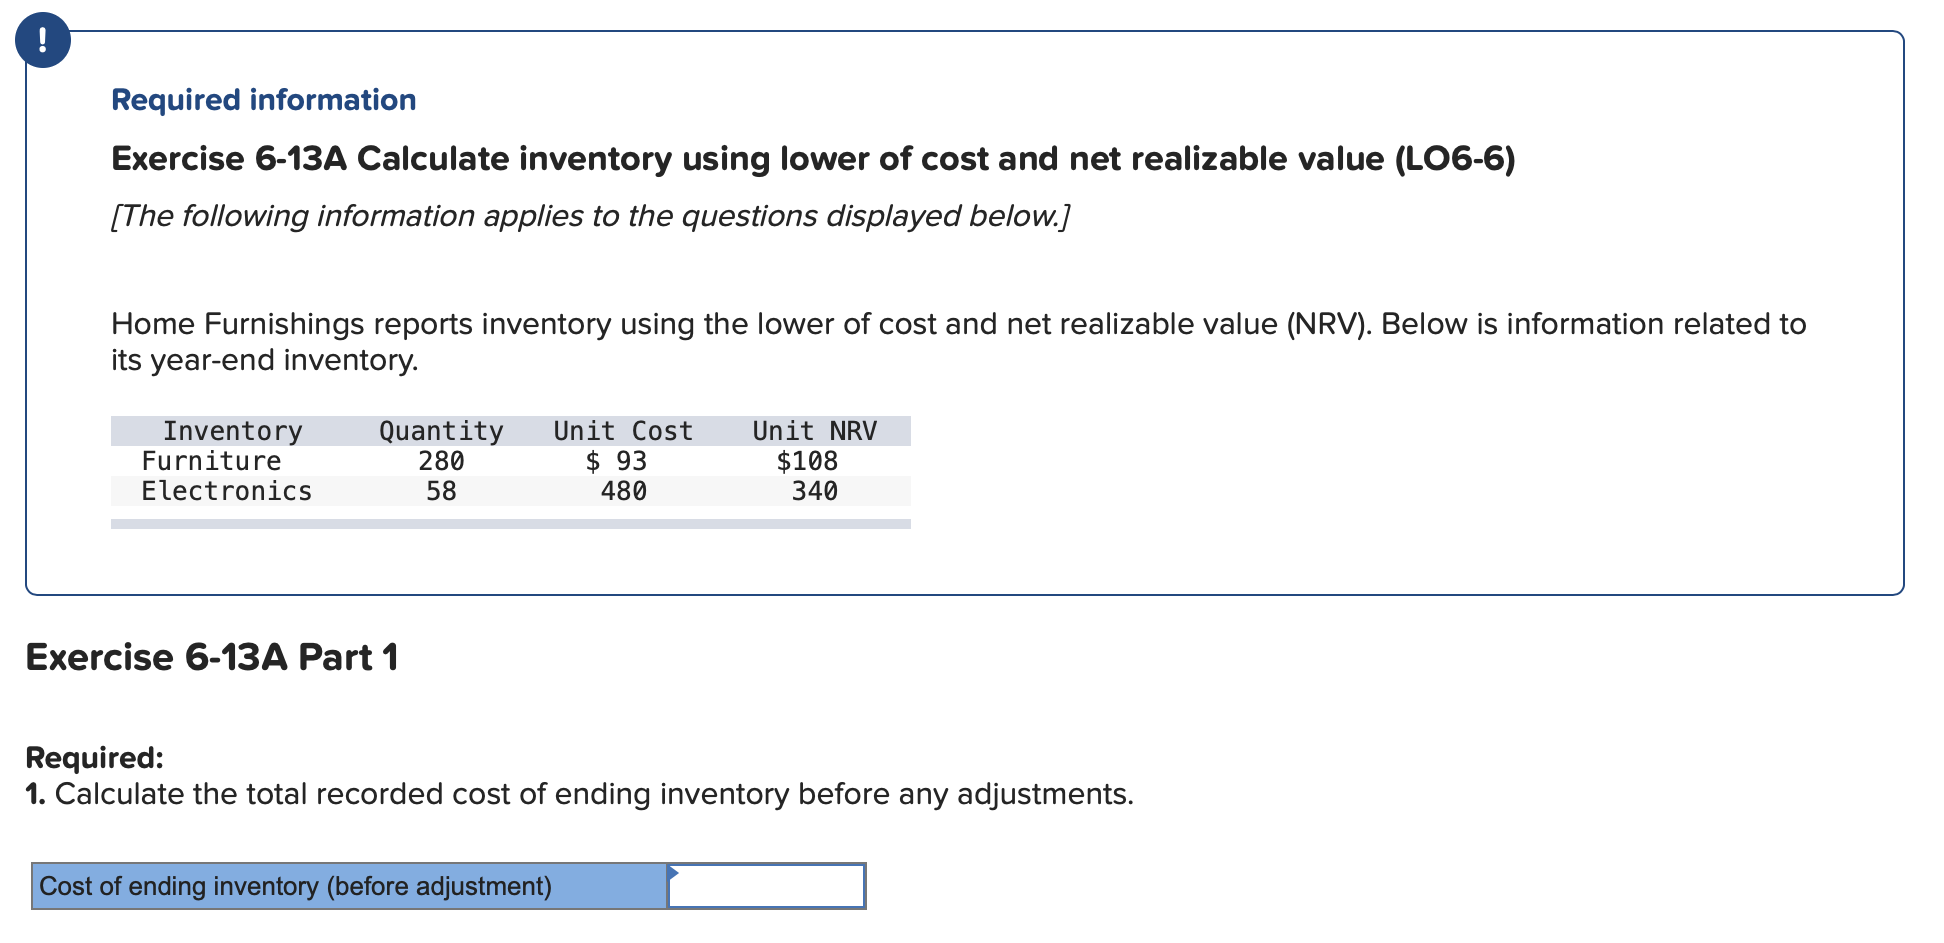This screenshot has height=943, width=1944.
Task: Click the shaded bar below the inventory table
Action: tap(510, 523)
